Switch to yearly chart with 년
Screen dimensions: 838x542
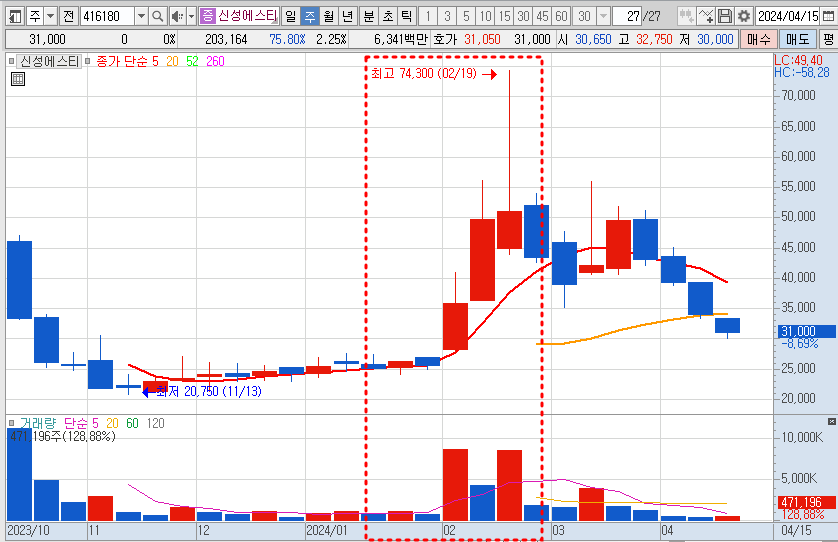[348, 16]
